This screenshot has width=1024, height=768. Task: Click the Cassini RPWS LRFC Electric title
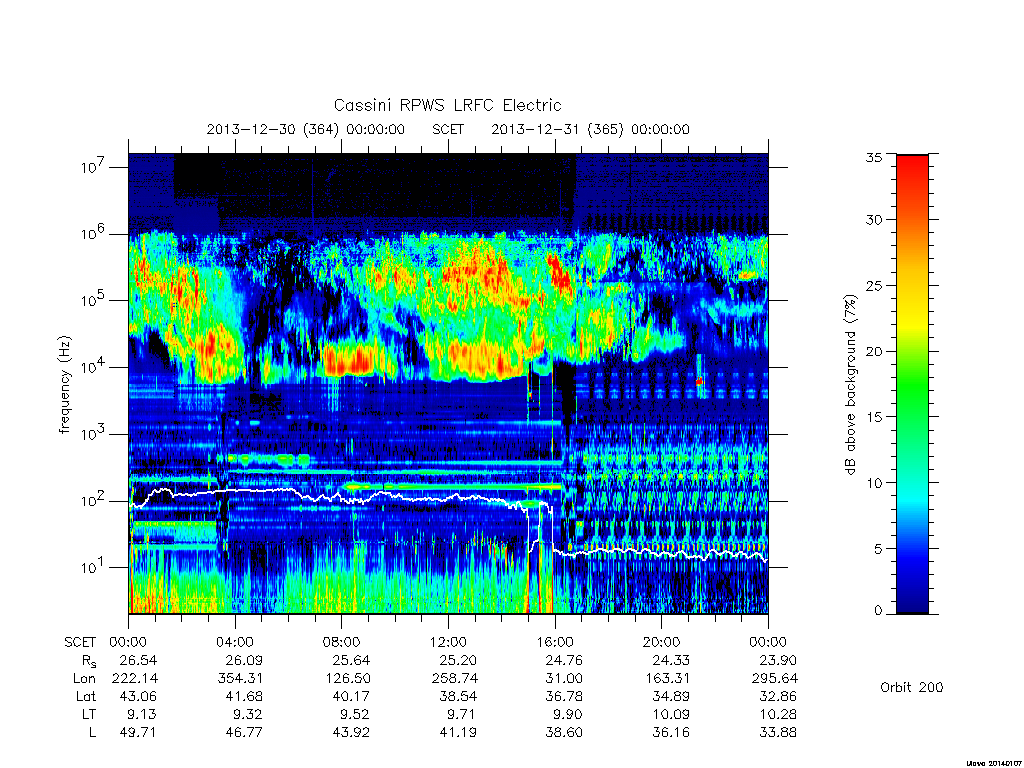point(447,105)
